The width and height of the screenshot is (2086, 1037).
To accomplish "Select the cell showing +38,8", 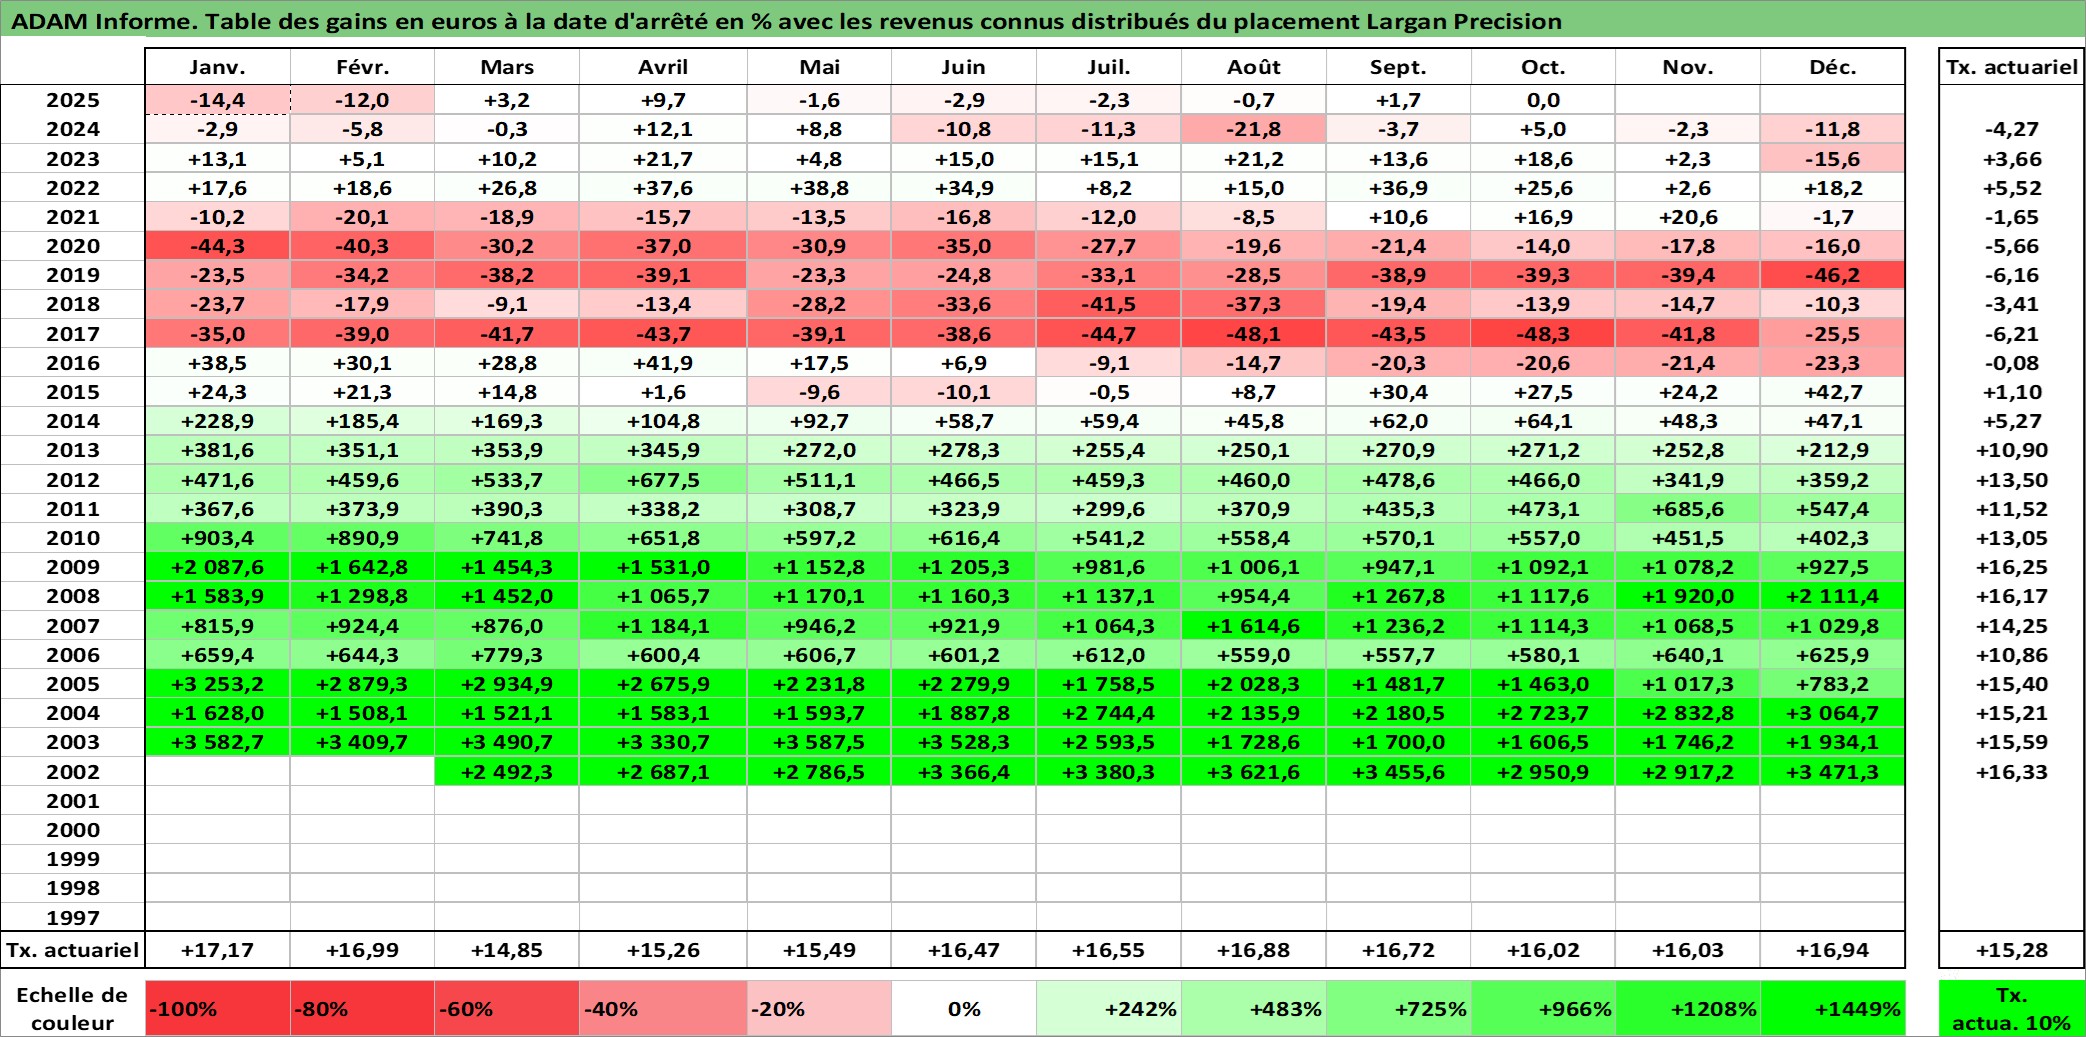I will click(819, 188).
